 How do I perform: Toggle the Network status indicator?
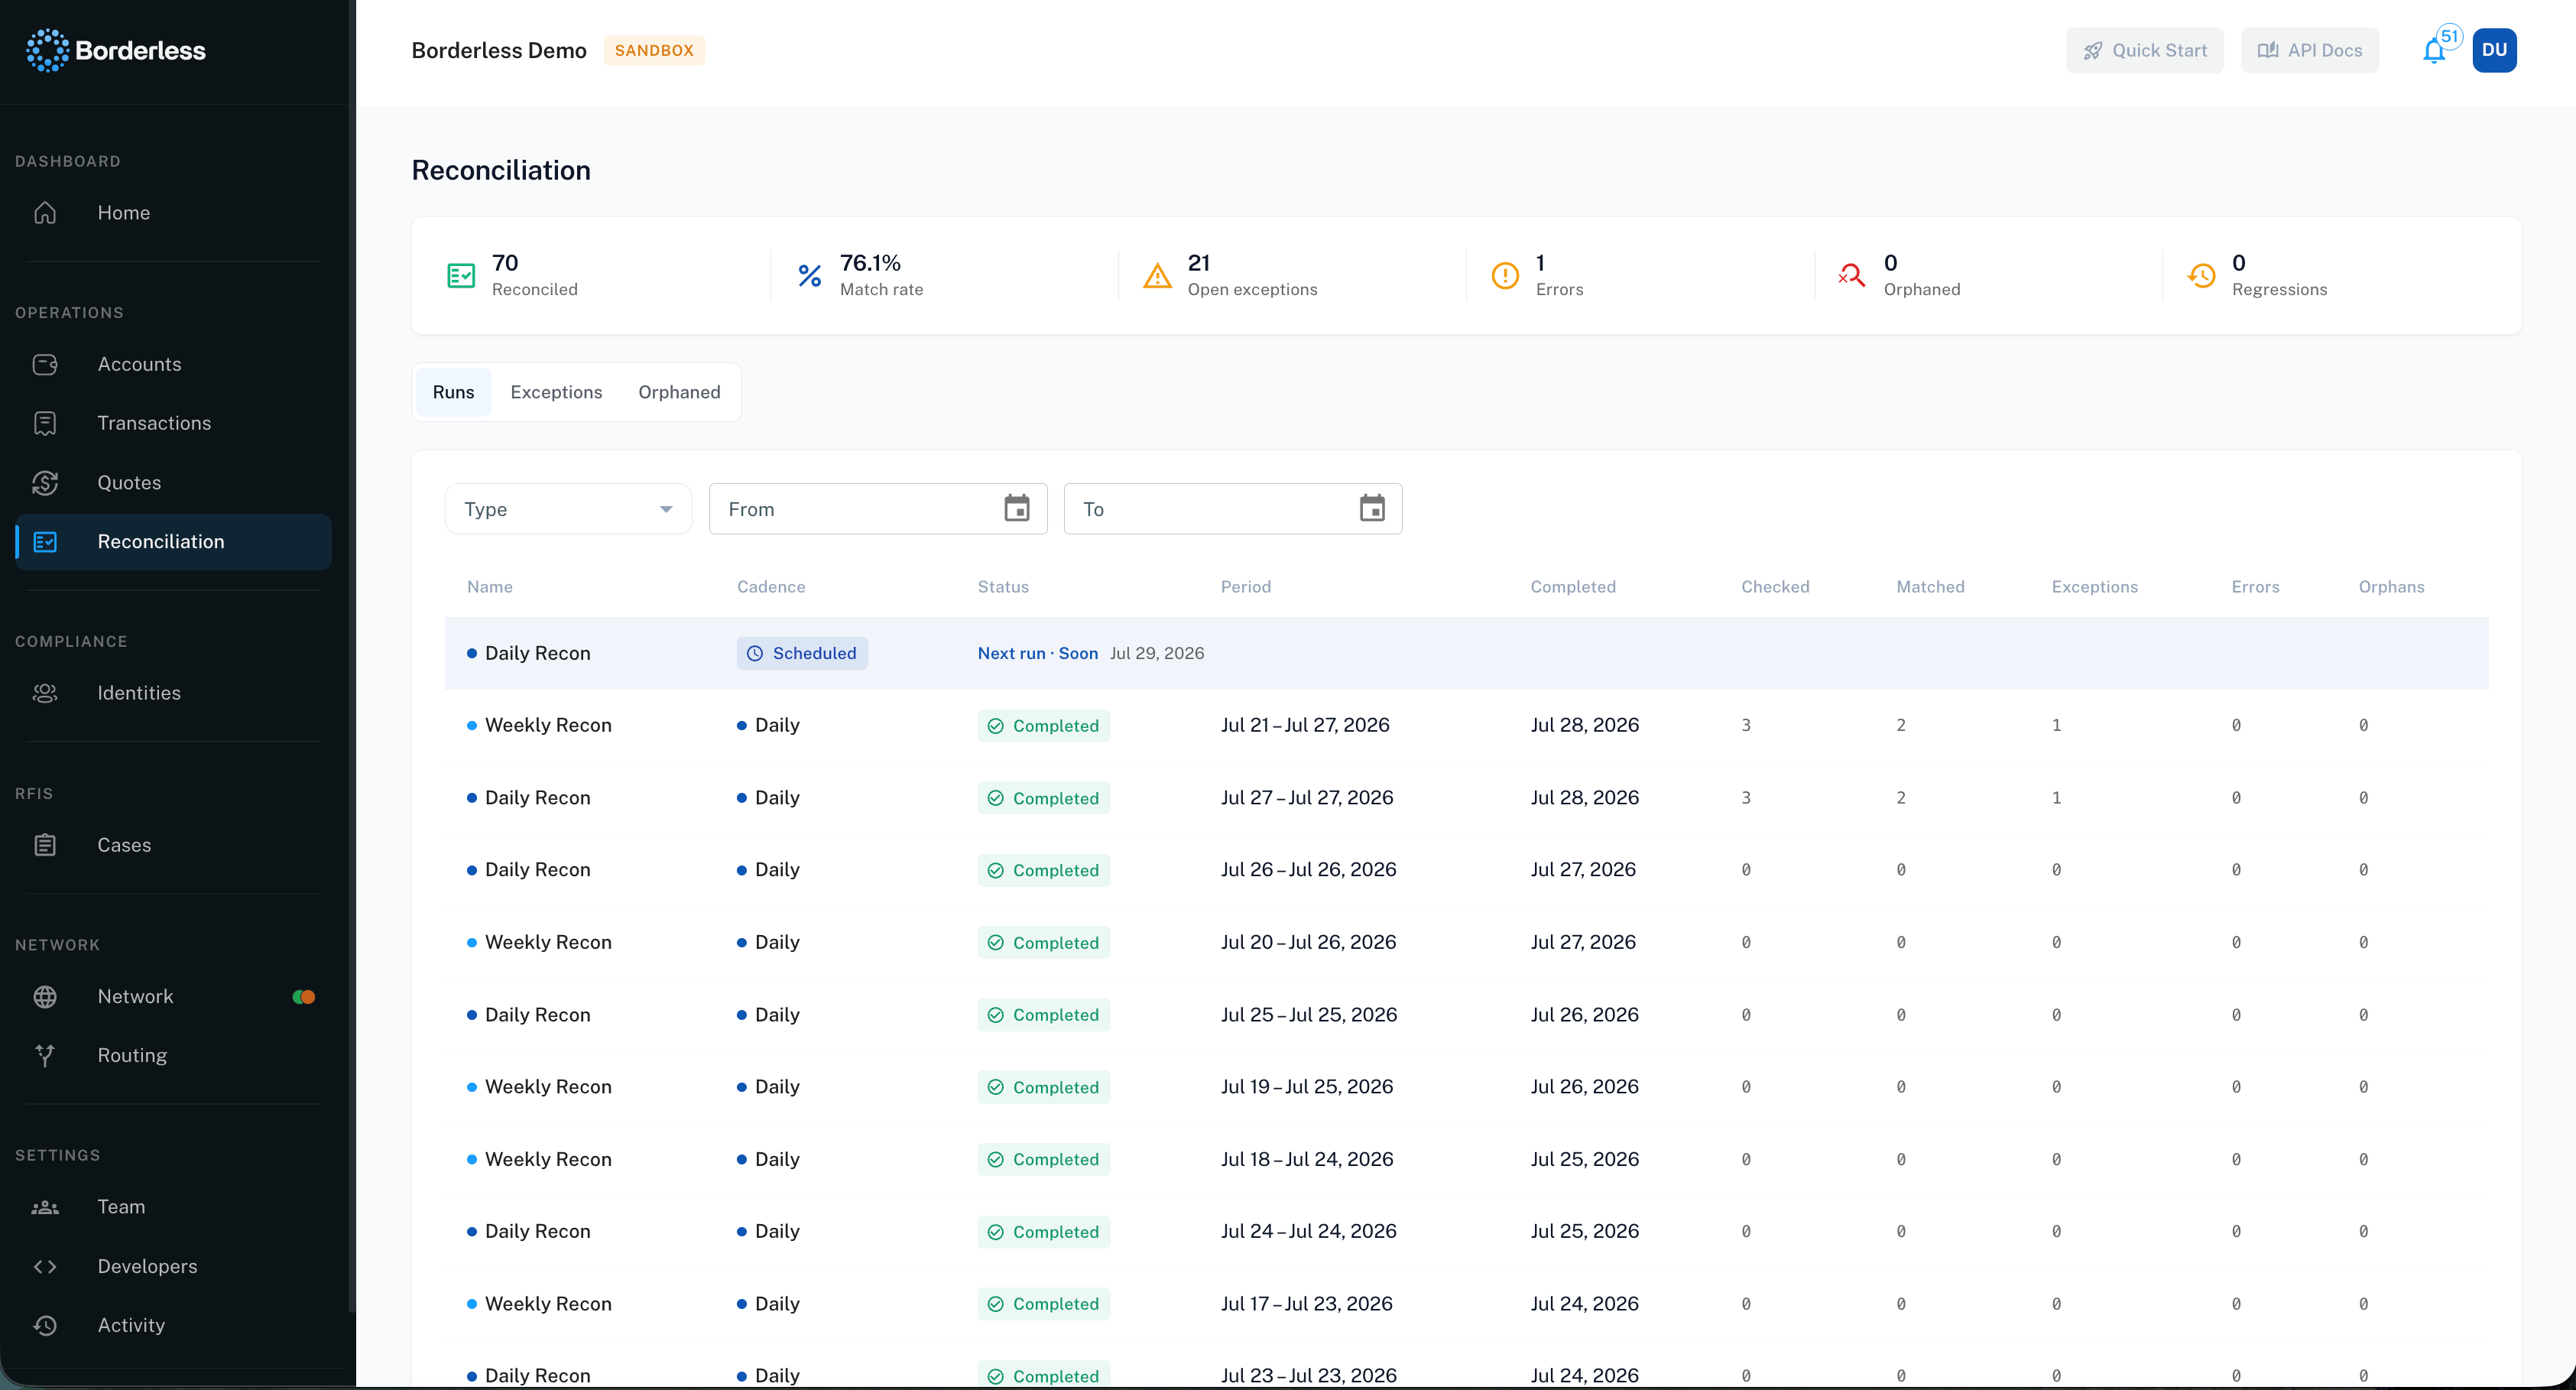click(304, 997)
